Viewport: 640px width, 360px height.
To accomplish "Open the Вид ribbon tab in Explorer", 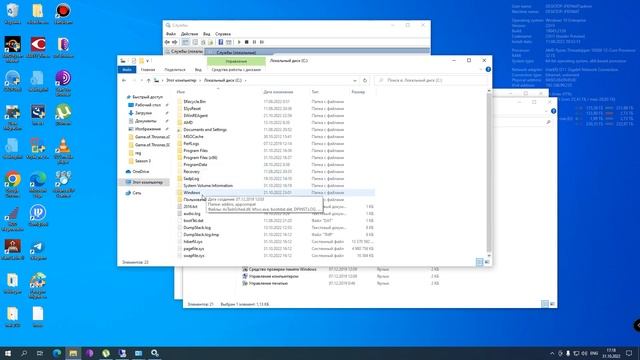I will pos(198,70).
